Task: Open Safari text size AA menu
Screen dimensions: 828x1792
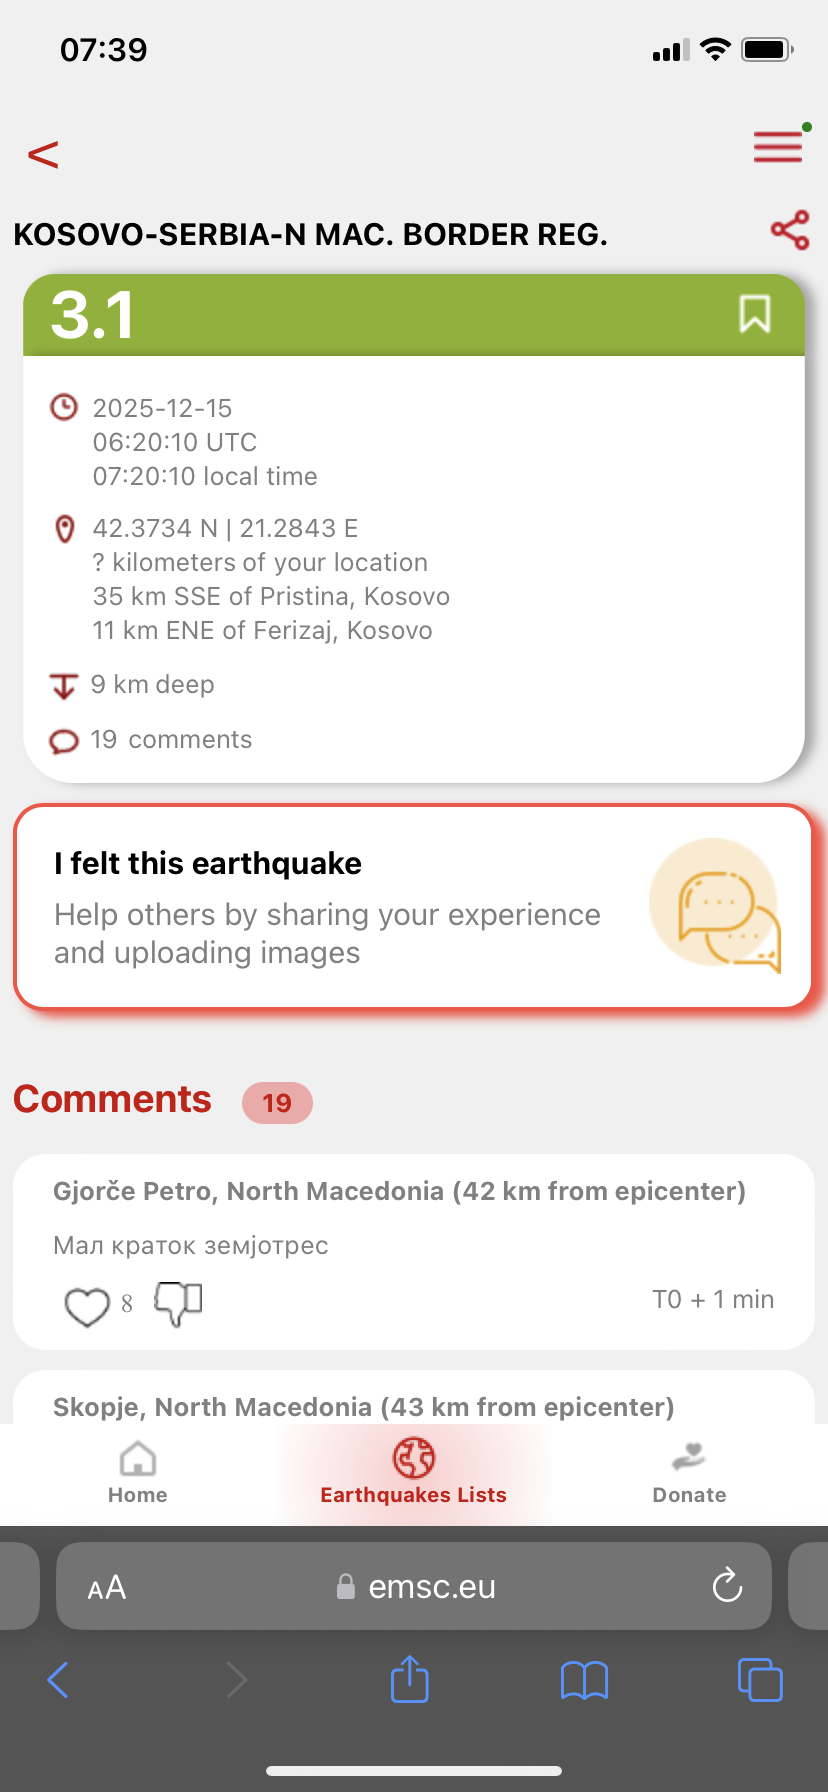Action: point(107,1587)
